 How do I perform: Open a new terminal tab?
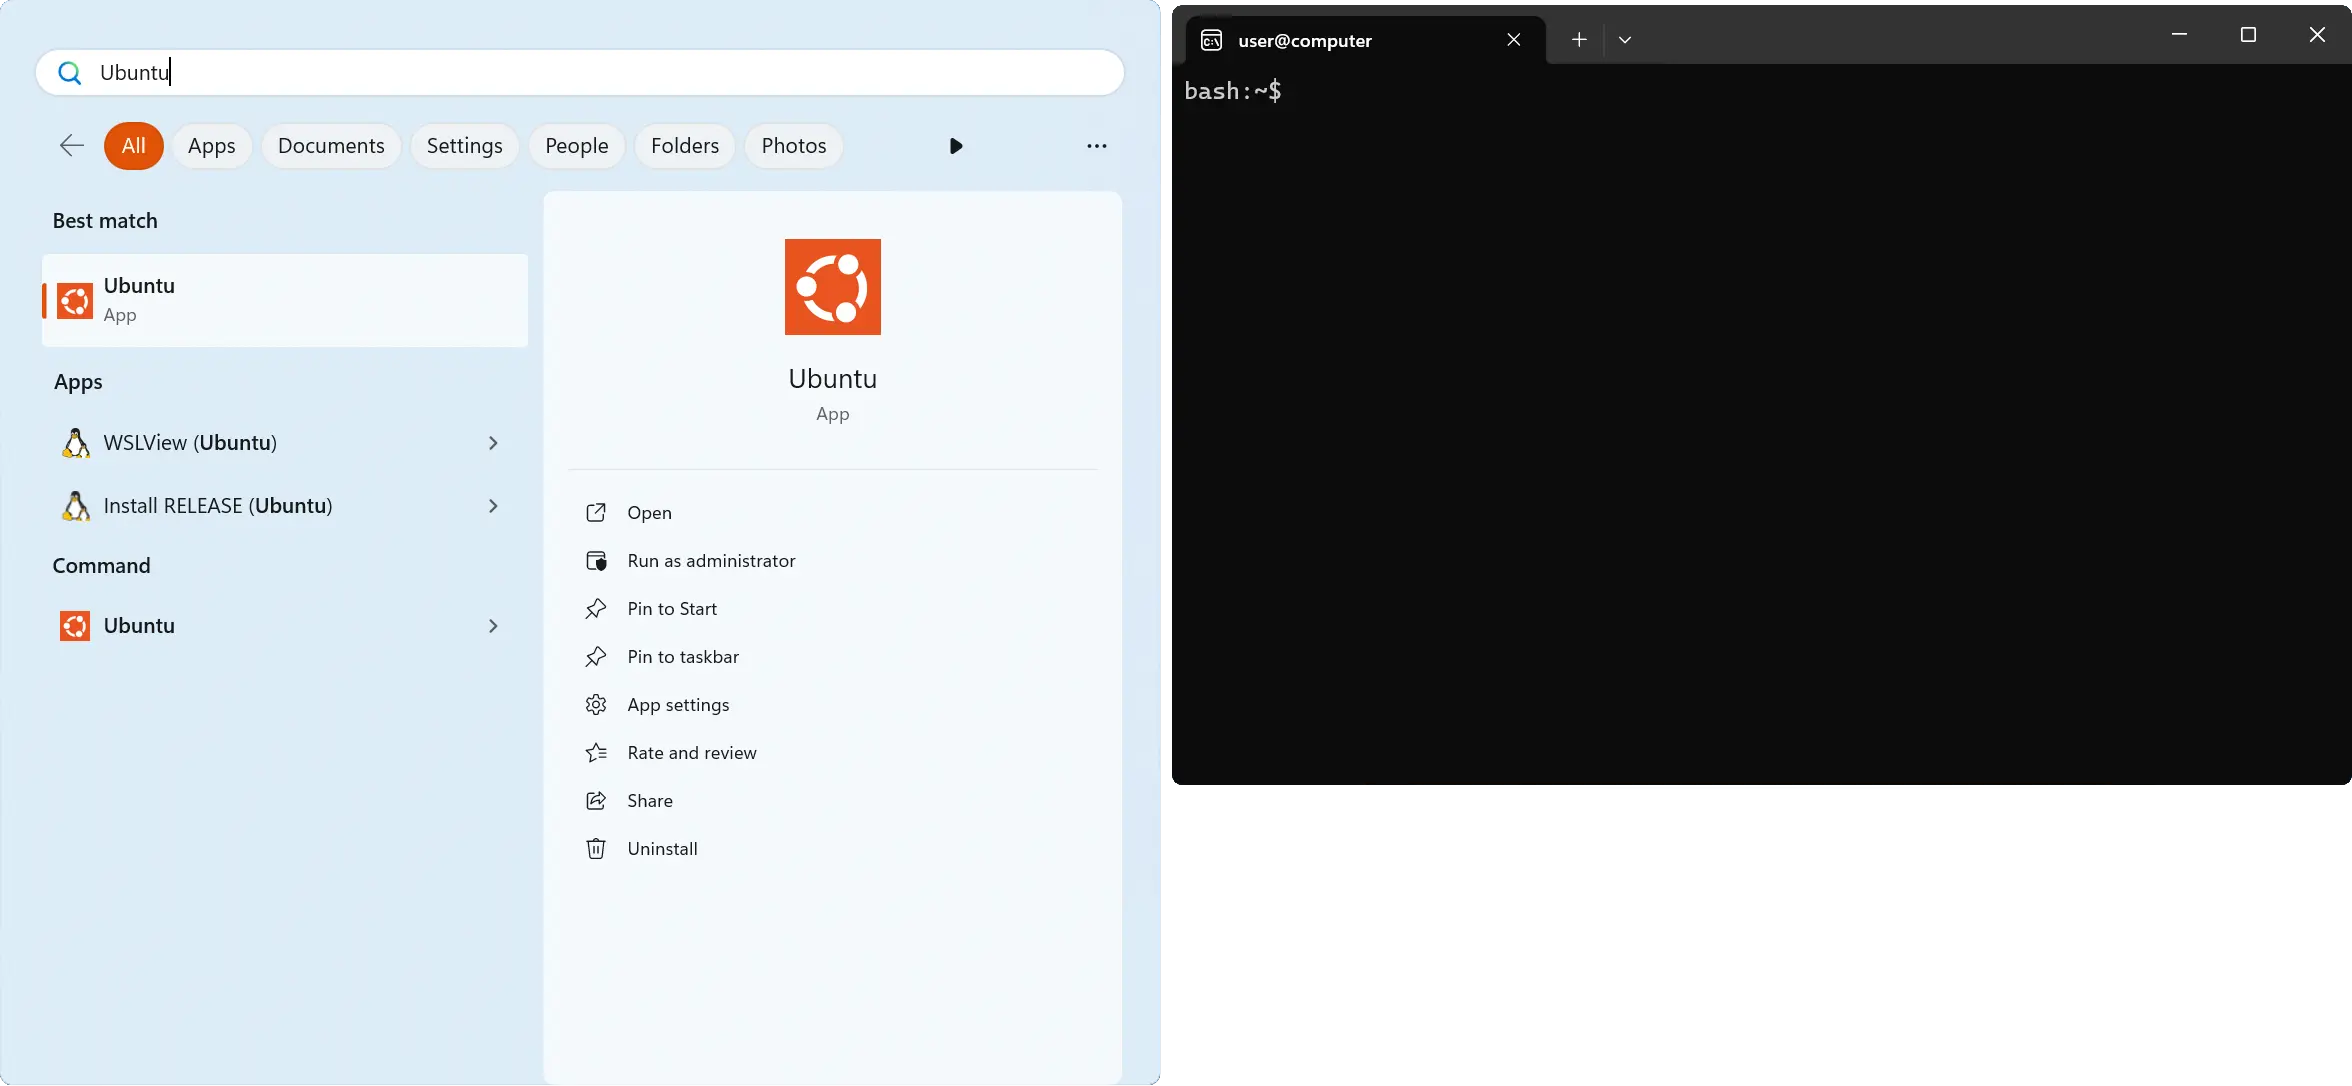(1579, 40)
